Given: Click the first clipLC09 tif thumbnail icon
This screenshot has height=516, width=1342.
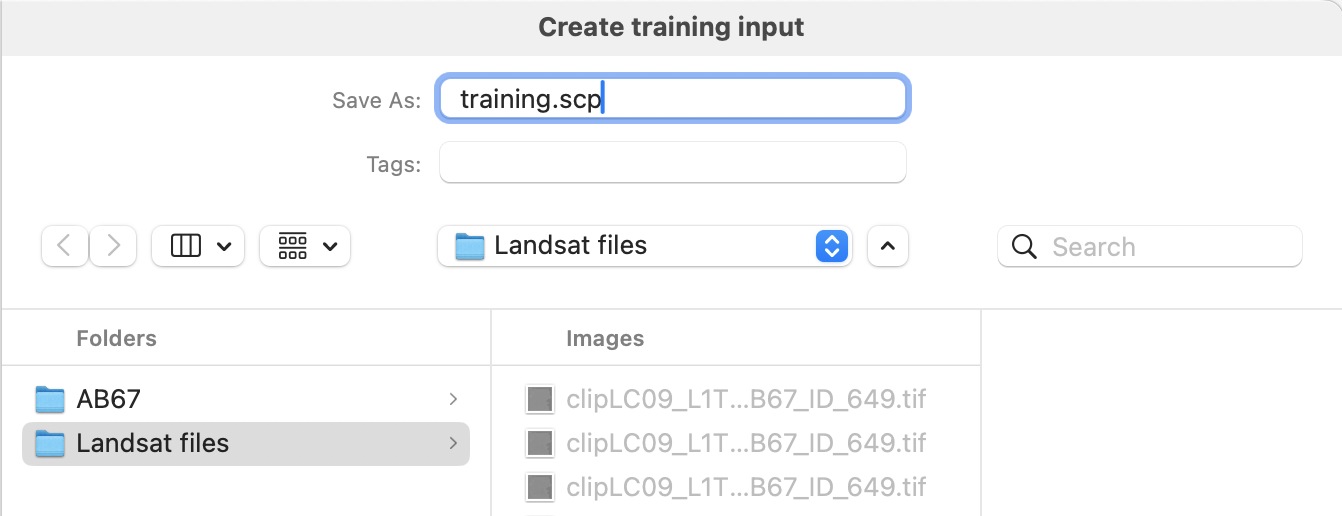Looking at the screenshot, I should tap(540, 400).
